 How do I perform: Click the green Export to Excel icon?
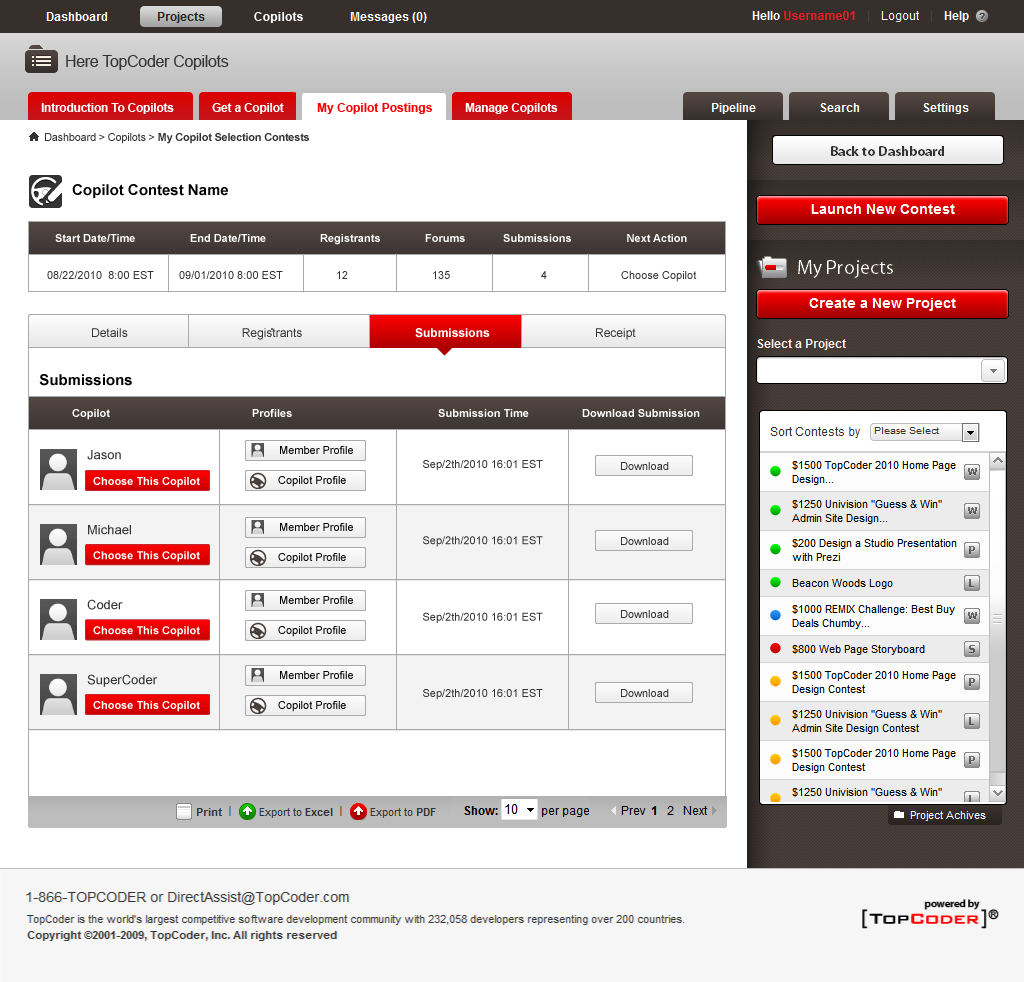point(247,812)
